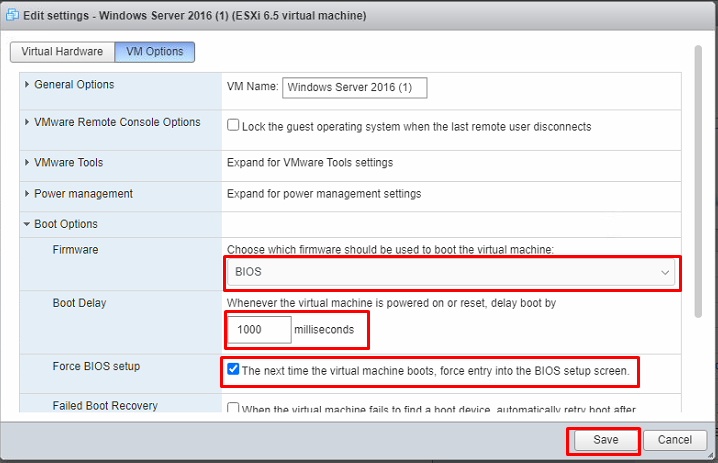
Task: Click "Expand for power management settings" text
Action: [x=324, y=193]
